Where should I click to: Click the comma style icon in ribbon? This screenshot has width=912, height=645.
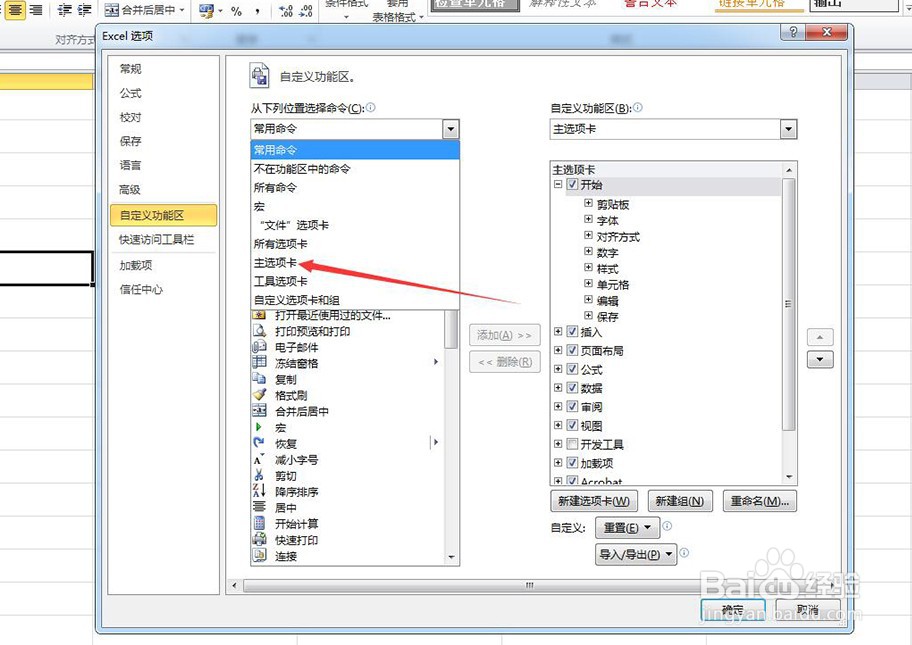257,10
